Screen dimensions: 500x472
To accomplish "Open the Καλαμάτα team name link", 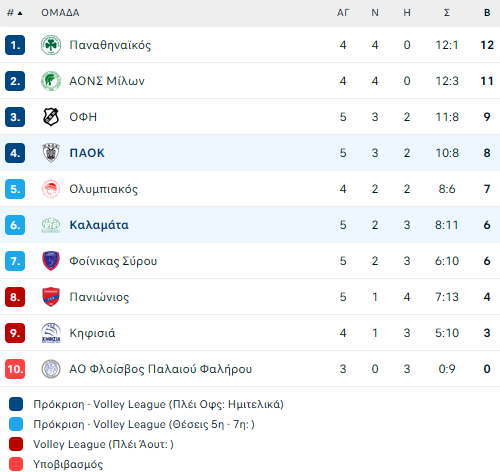I will pyautogui.click(x=99, y=225).
